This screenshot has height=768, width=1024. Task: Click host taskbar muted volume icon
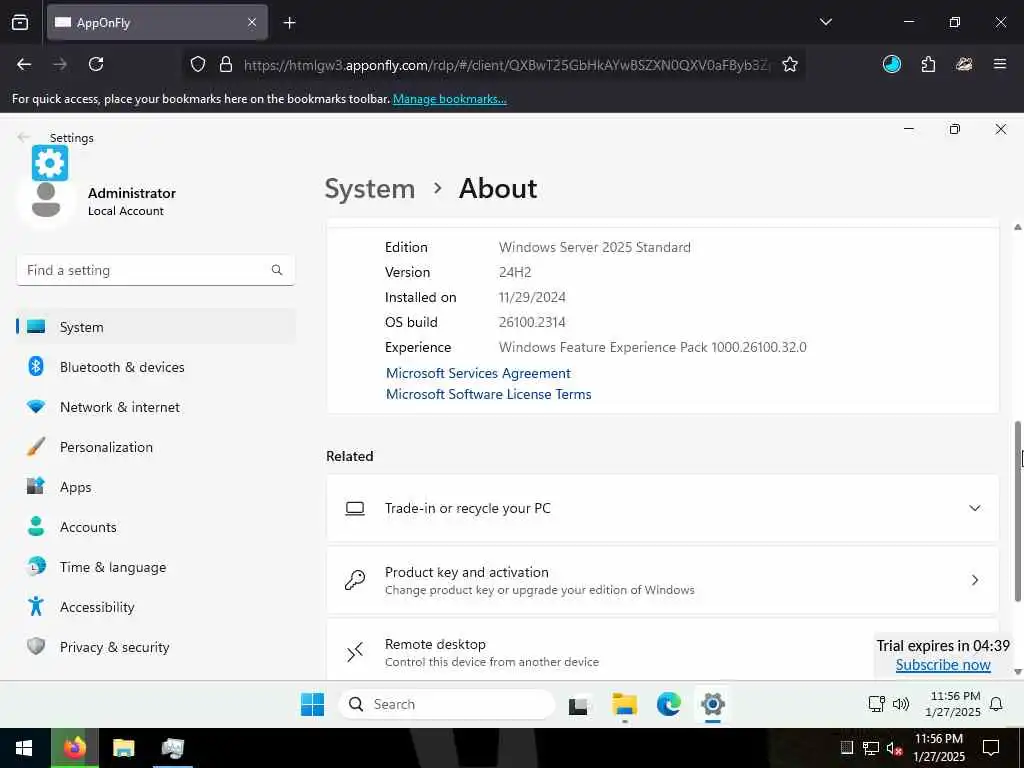pyautogui.click(x=895, y=748)
